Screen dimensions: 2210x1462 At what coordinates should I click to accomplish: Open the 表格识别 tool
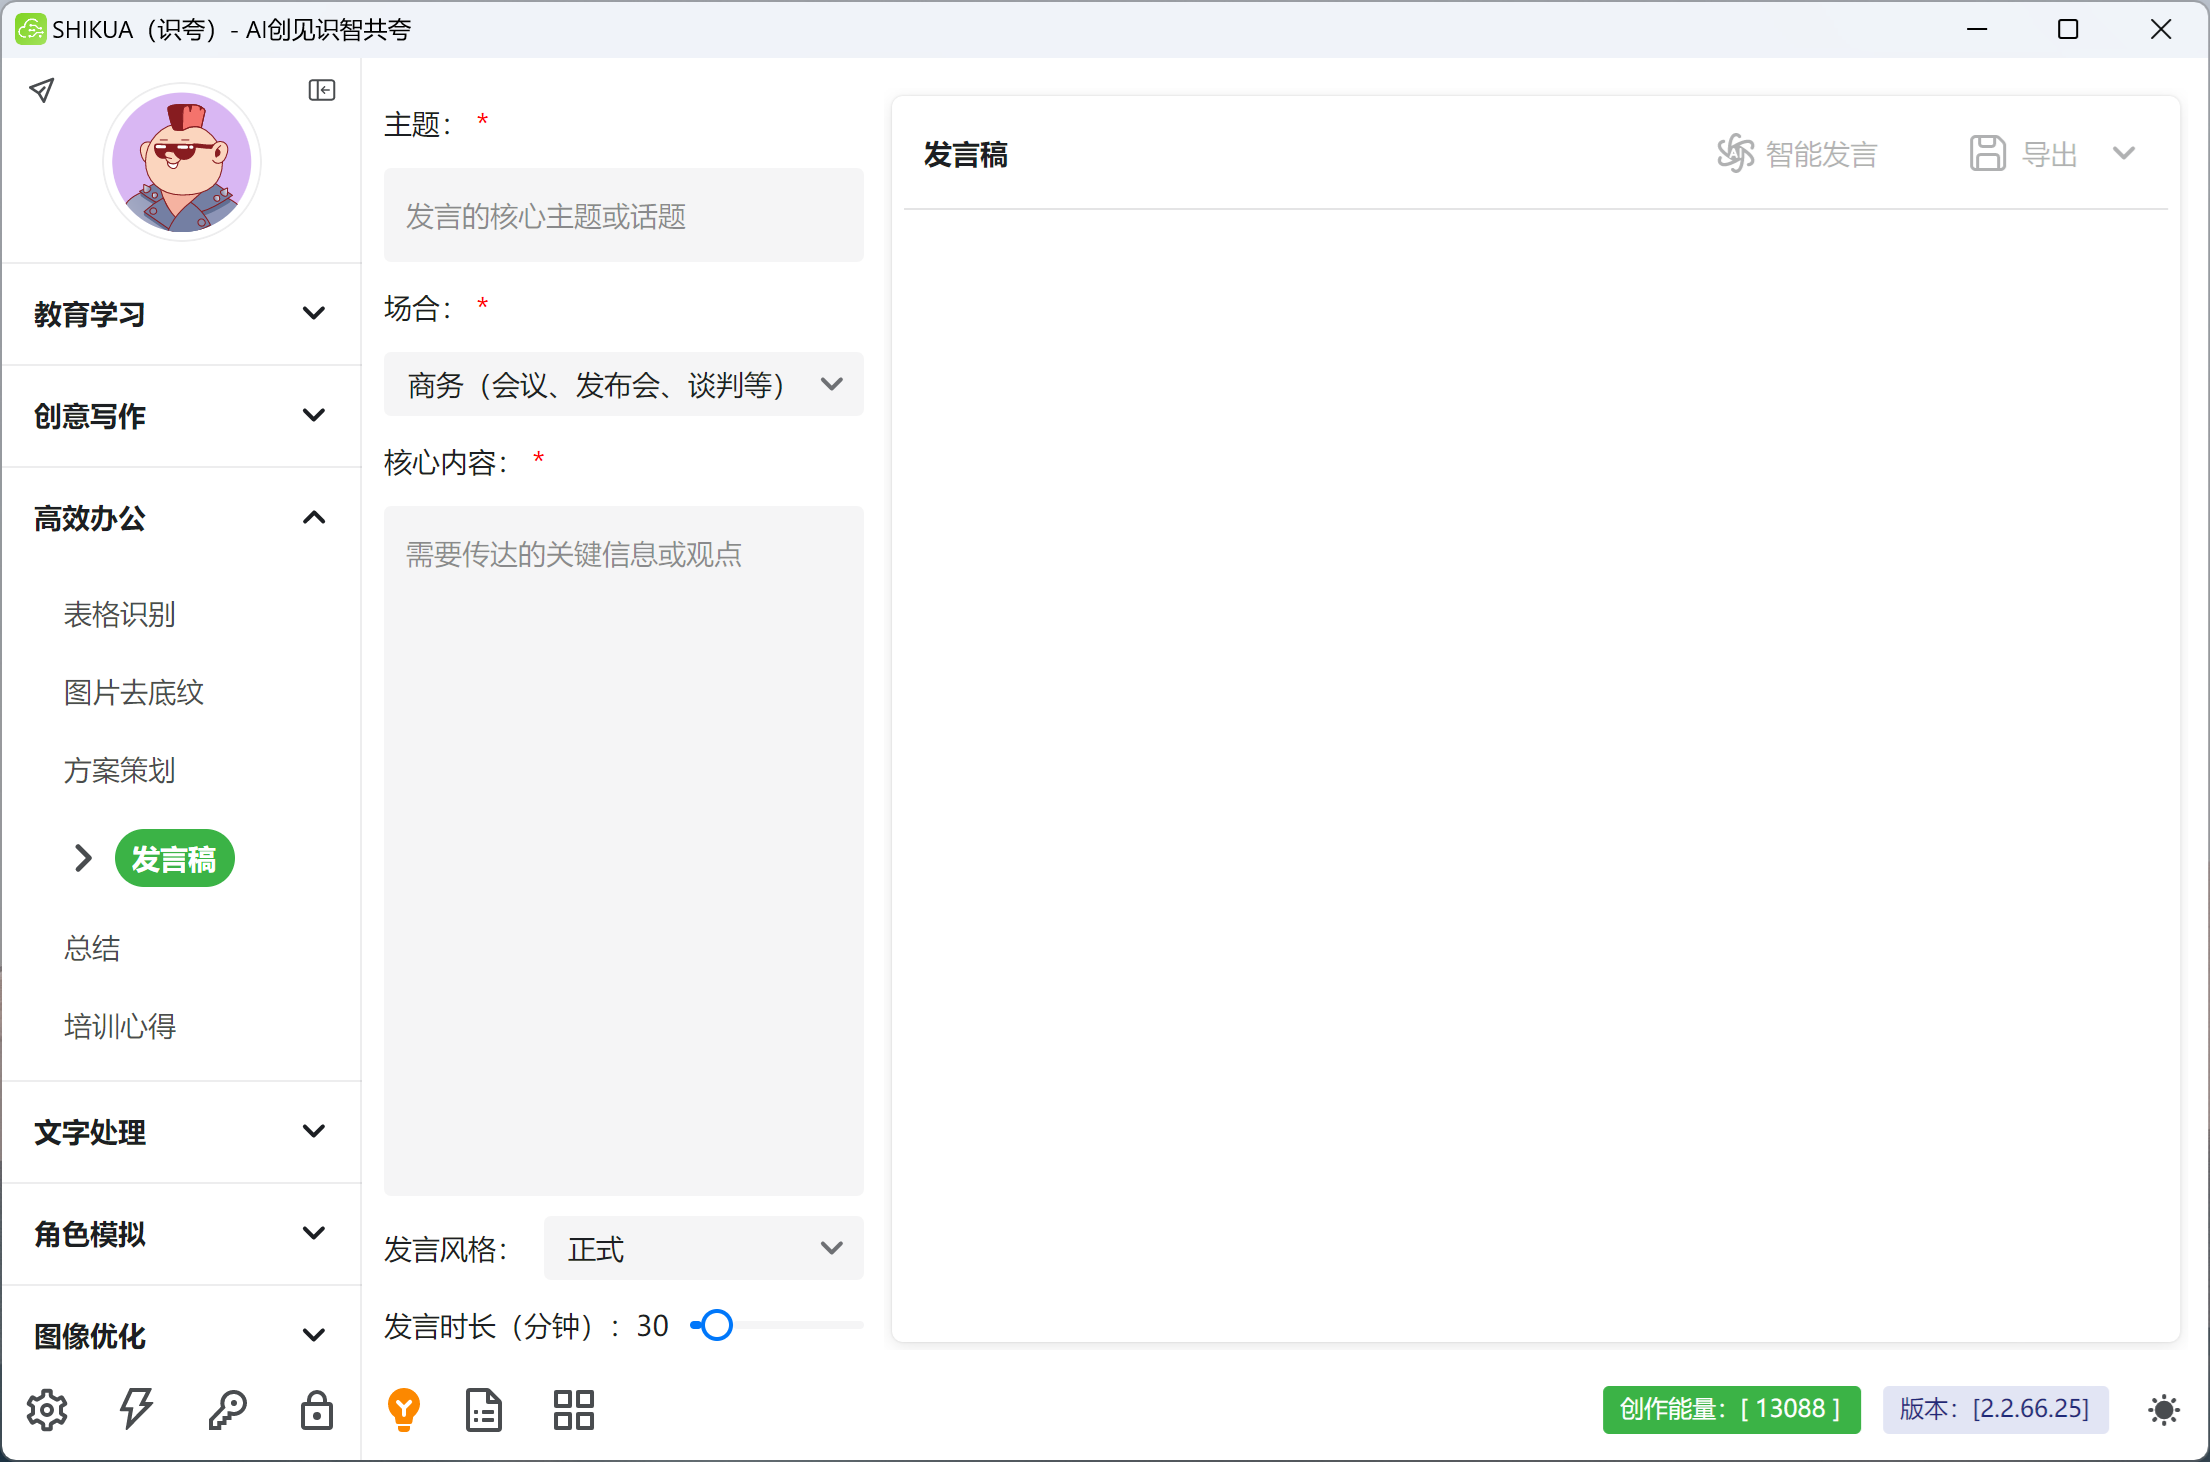[x=120, y=614]
